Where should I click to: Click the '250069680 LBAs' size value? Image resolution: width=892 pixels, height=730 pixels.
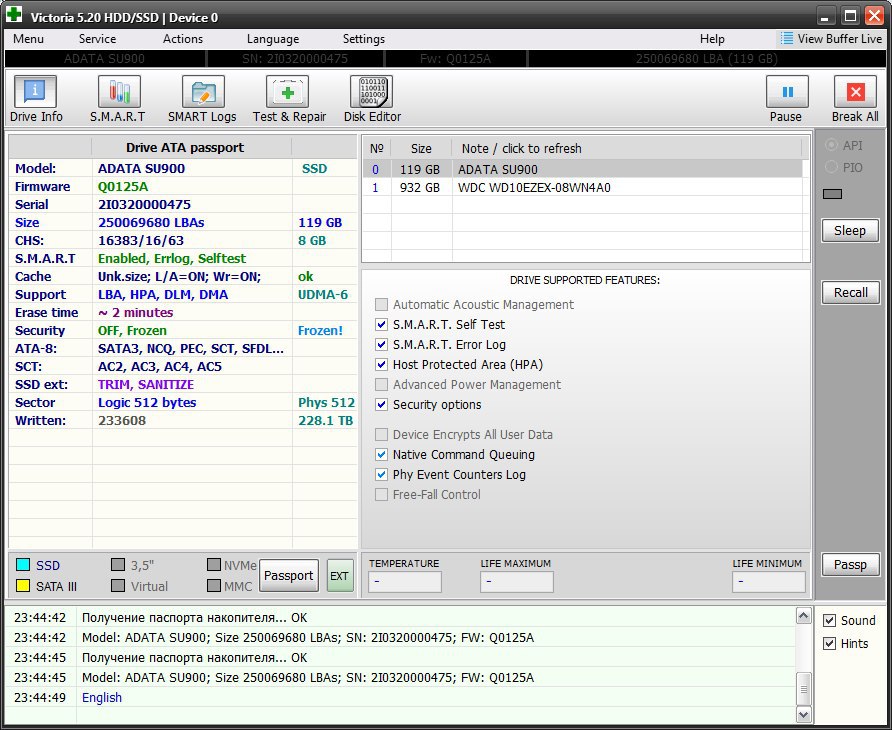(x=151, y=222)
